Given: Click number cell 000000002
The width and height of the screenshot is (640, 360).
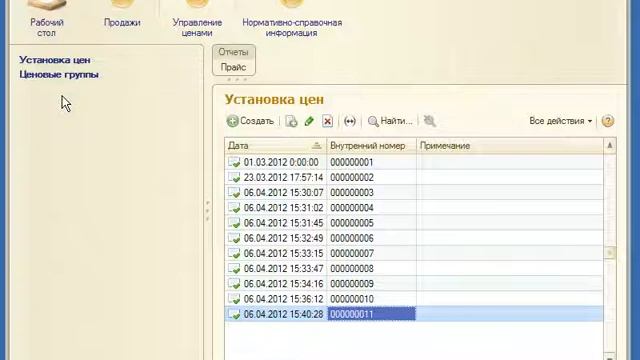Looking at the screenshot, I should (371, 178).
